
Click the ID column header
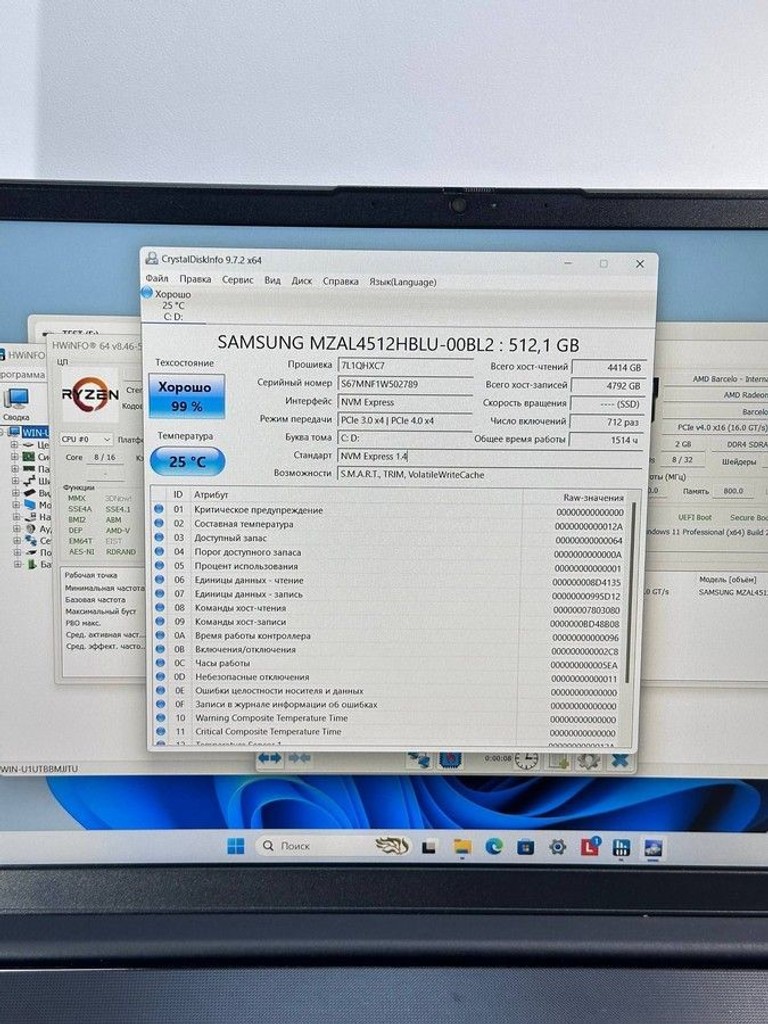[178, 494]
